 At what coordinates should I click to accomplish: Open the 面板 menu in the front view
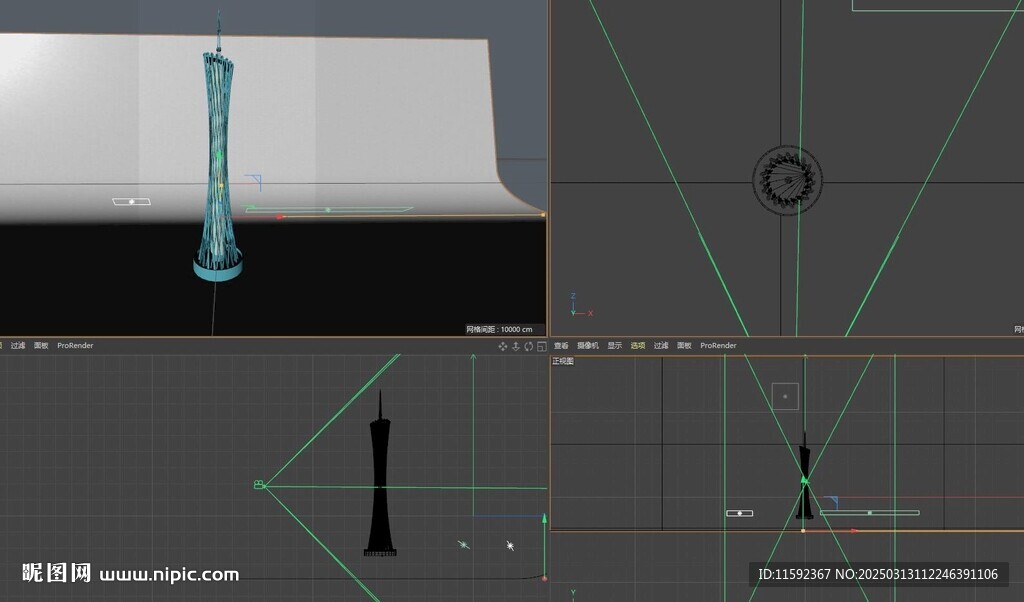point(684,345)
